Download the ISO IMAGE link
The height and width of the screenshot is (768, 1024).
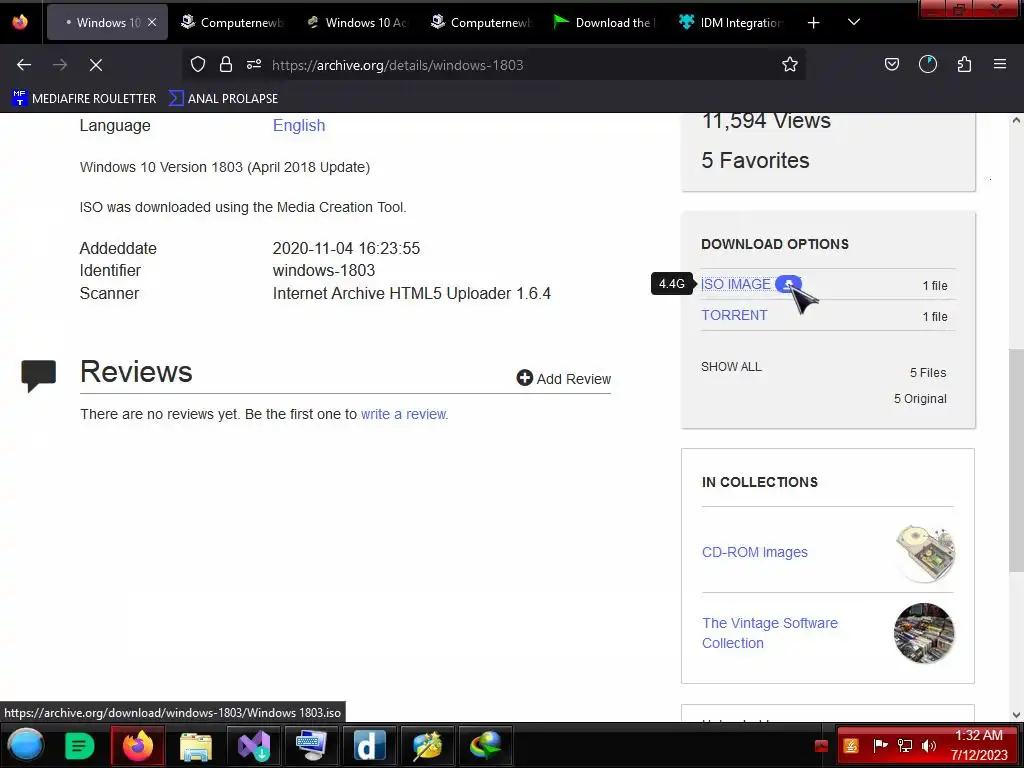(x=736, y=284)
